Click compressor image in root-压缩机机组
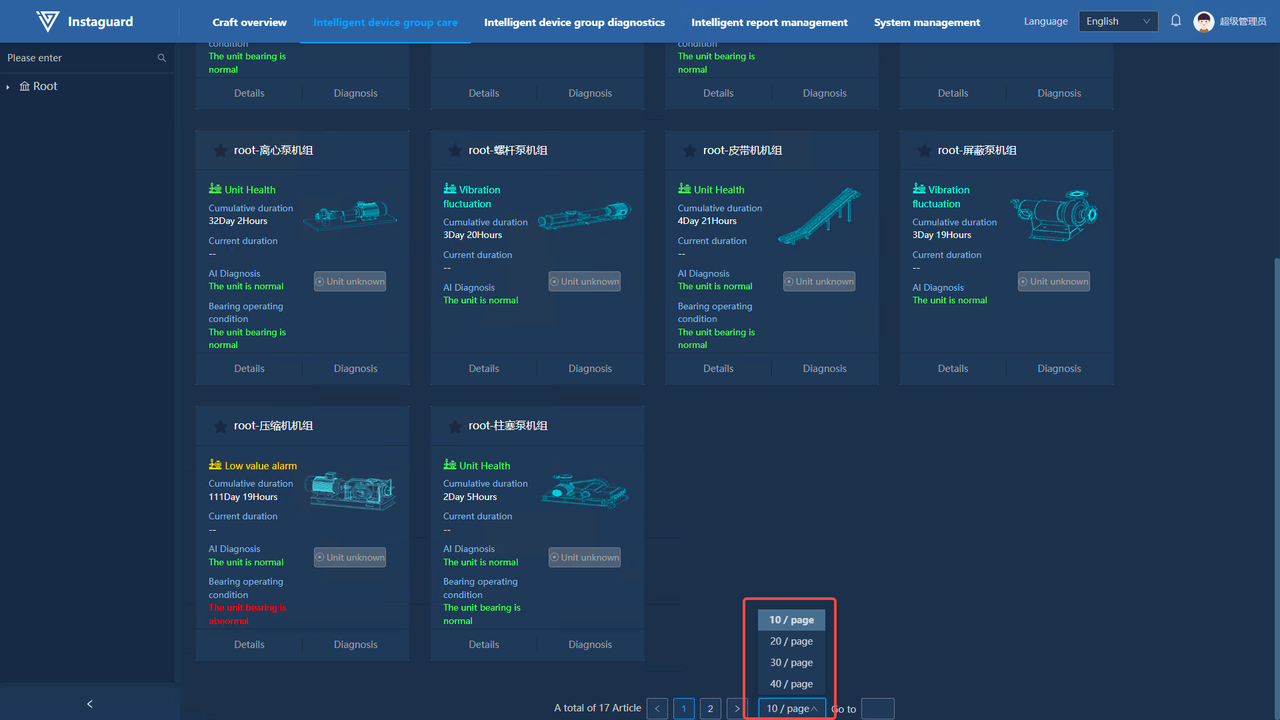Screen dimensions: 1280x720 pos(350,490)
